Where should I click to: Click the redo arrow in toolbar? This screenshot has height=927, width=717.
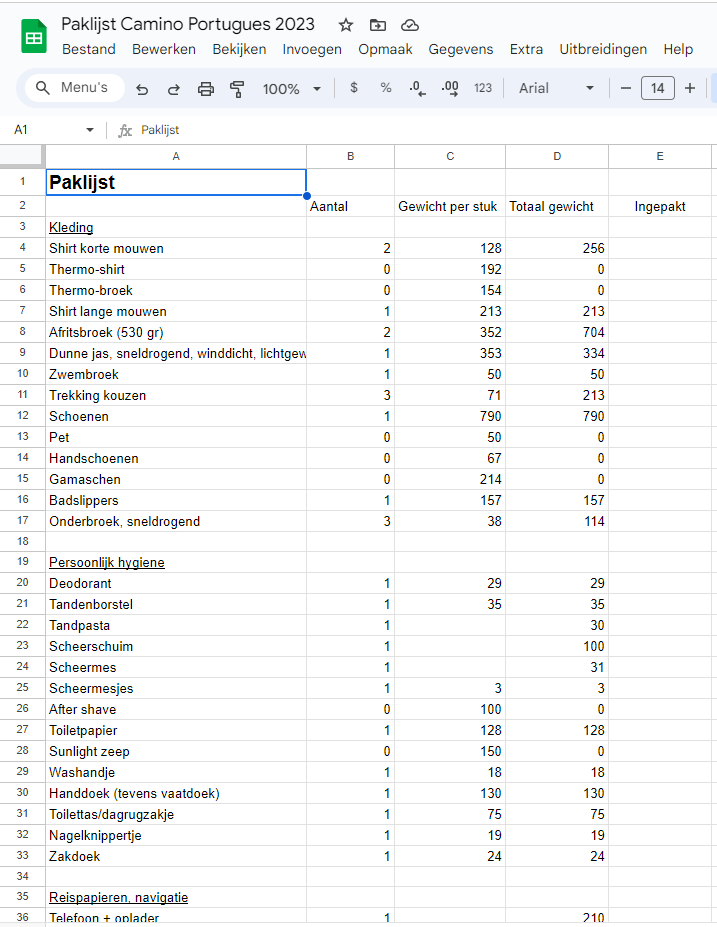(174, 89)
